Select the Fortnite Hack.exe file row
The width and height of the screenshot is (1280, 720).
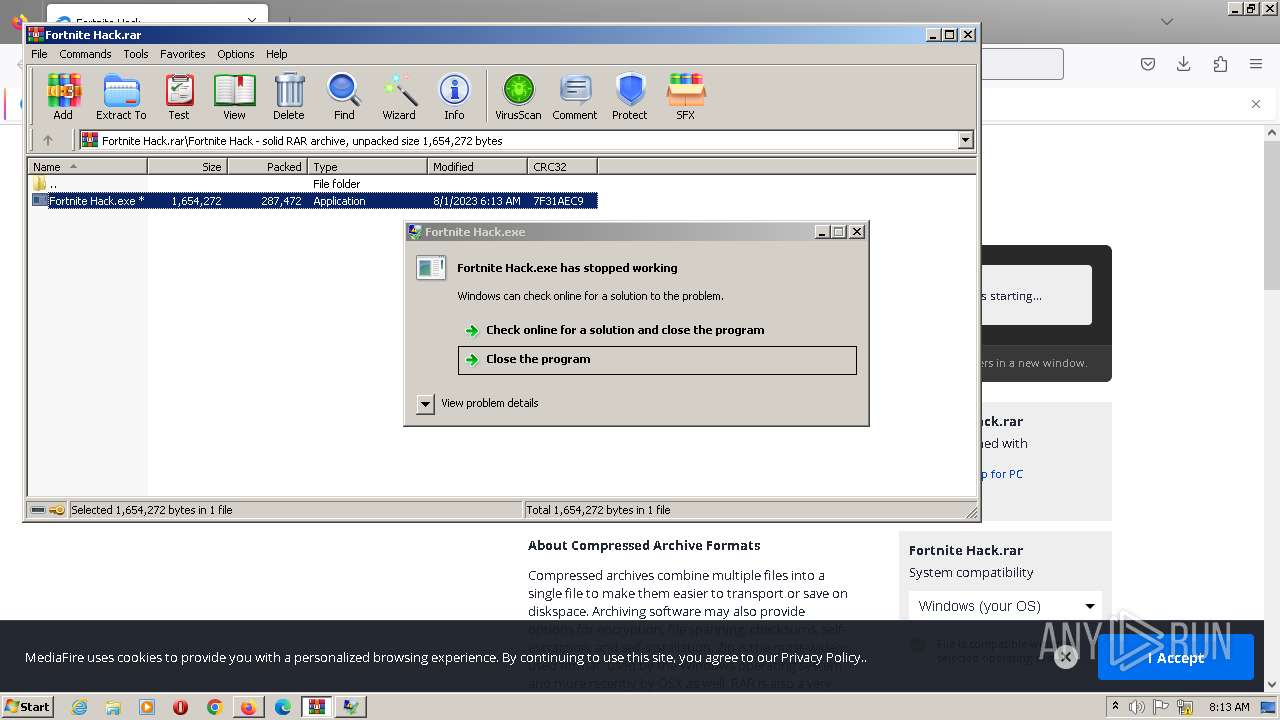pos(313,201)
